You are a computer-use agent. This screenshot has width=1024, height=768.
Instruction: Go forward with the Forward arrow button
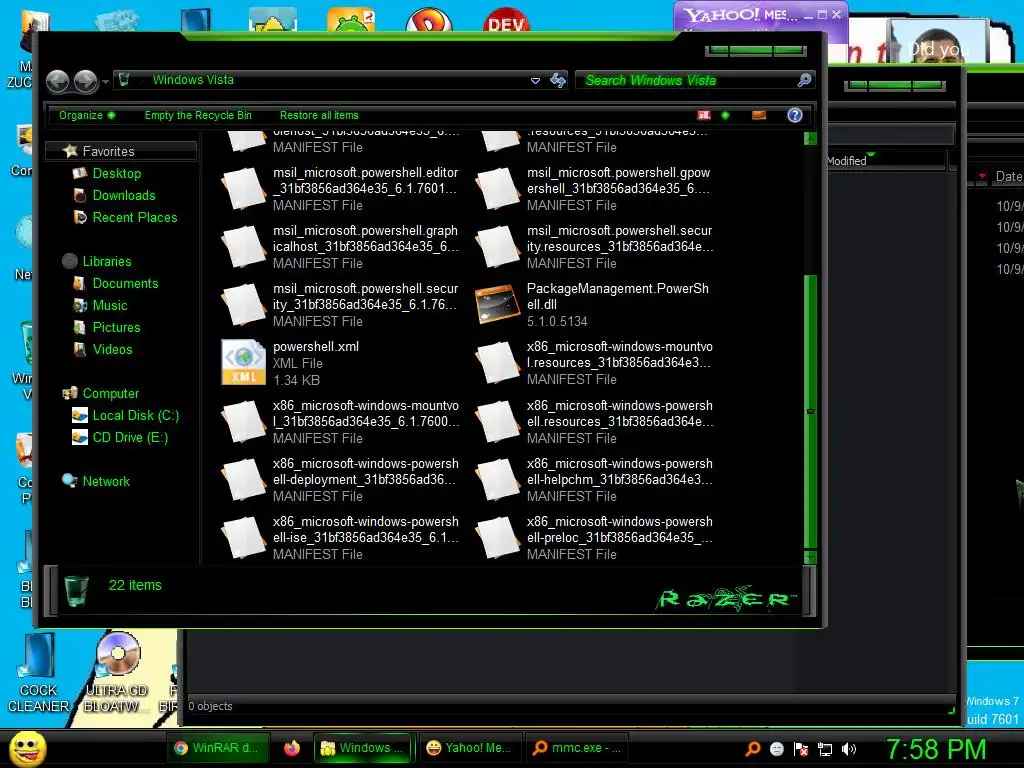click(86, 81)
